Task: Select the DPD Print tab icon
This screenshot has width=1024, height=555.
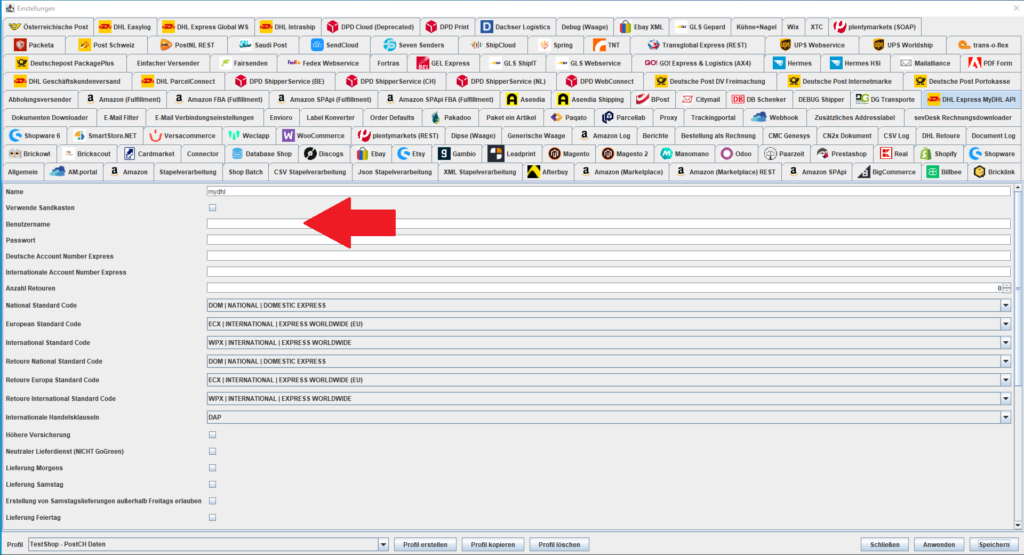Action: [x=431, y=27]
